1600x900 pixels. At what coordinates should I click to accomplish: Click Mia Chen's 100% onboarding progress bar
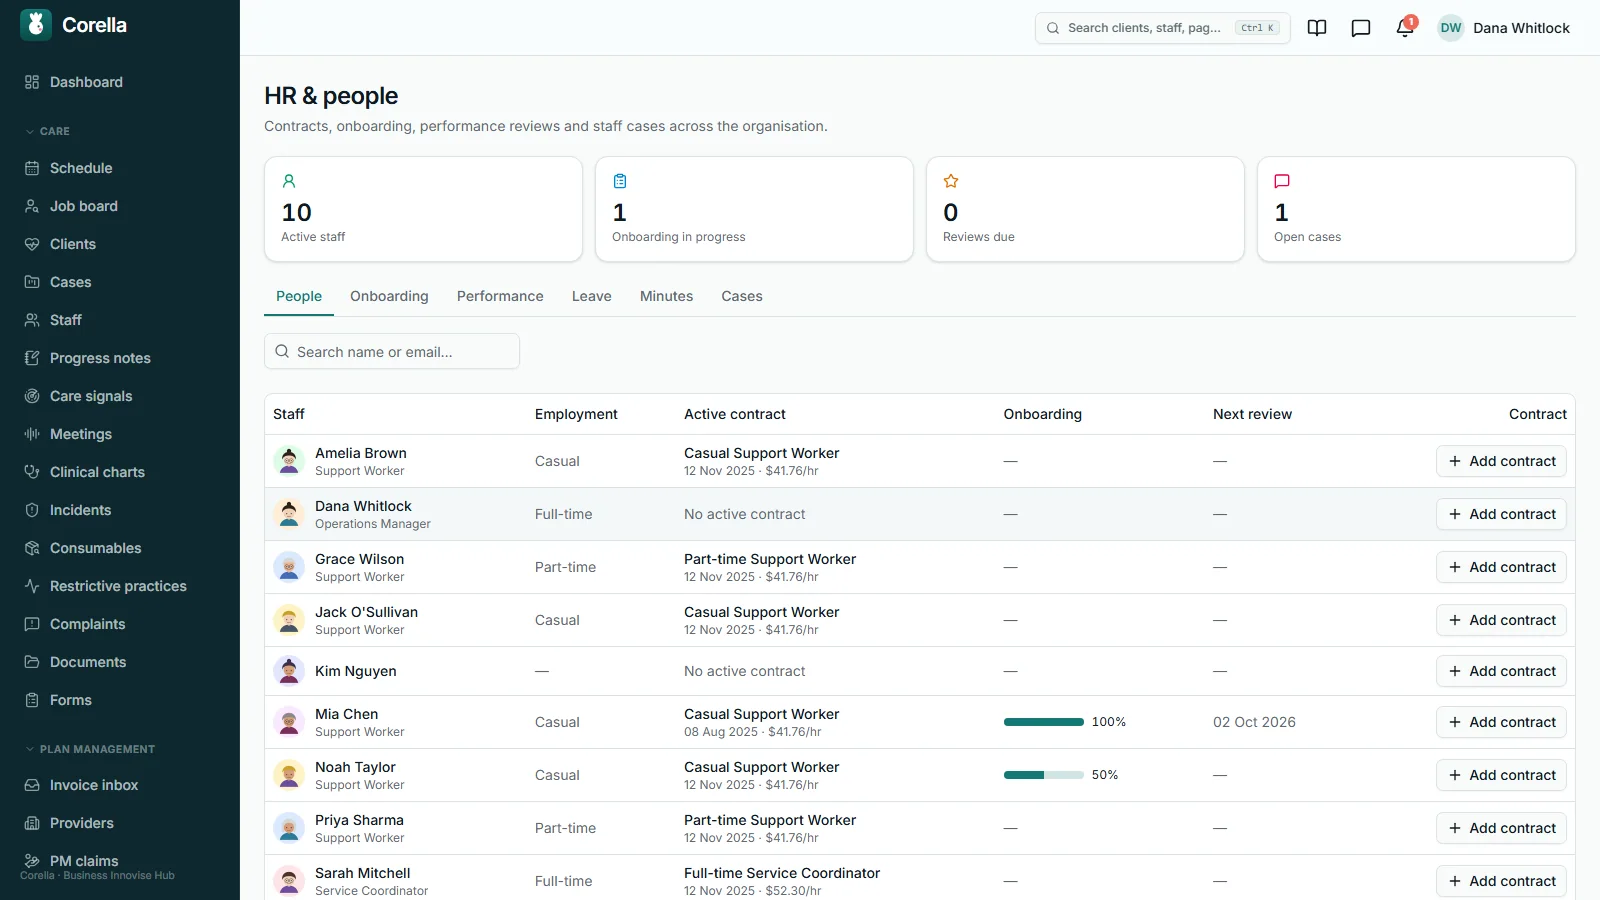pyautogui.click(x=1044, y=722)
